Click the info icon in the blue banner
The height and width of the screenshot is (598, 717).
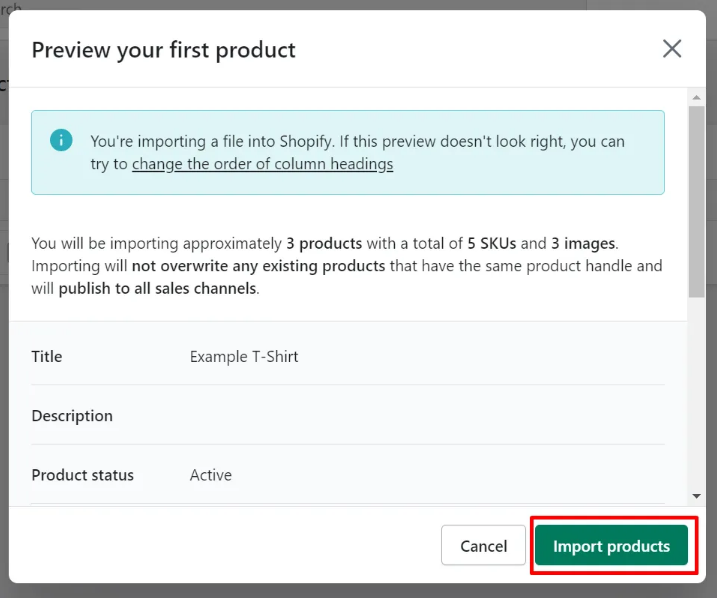point(61,140)
